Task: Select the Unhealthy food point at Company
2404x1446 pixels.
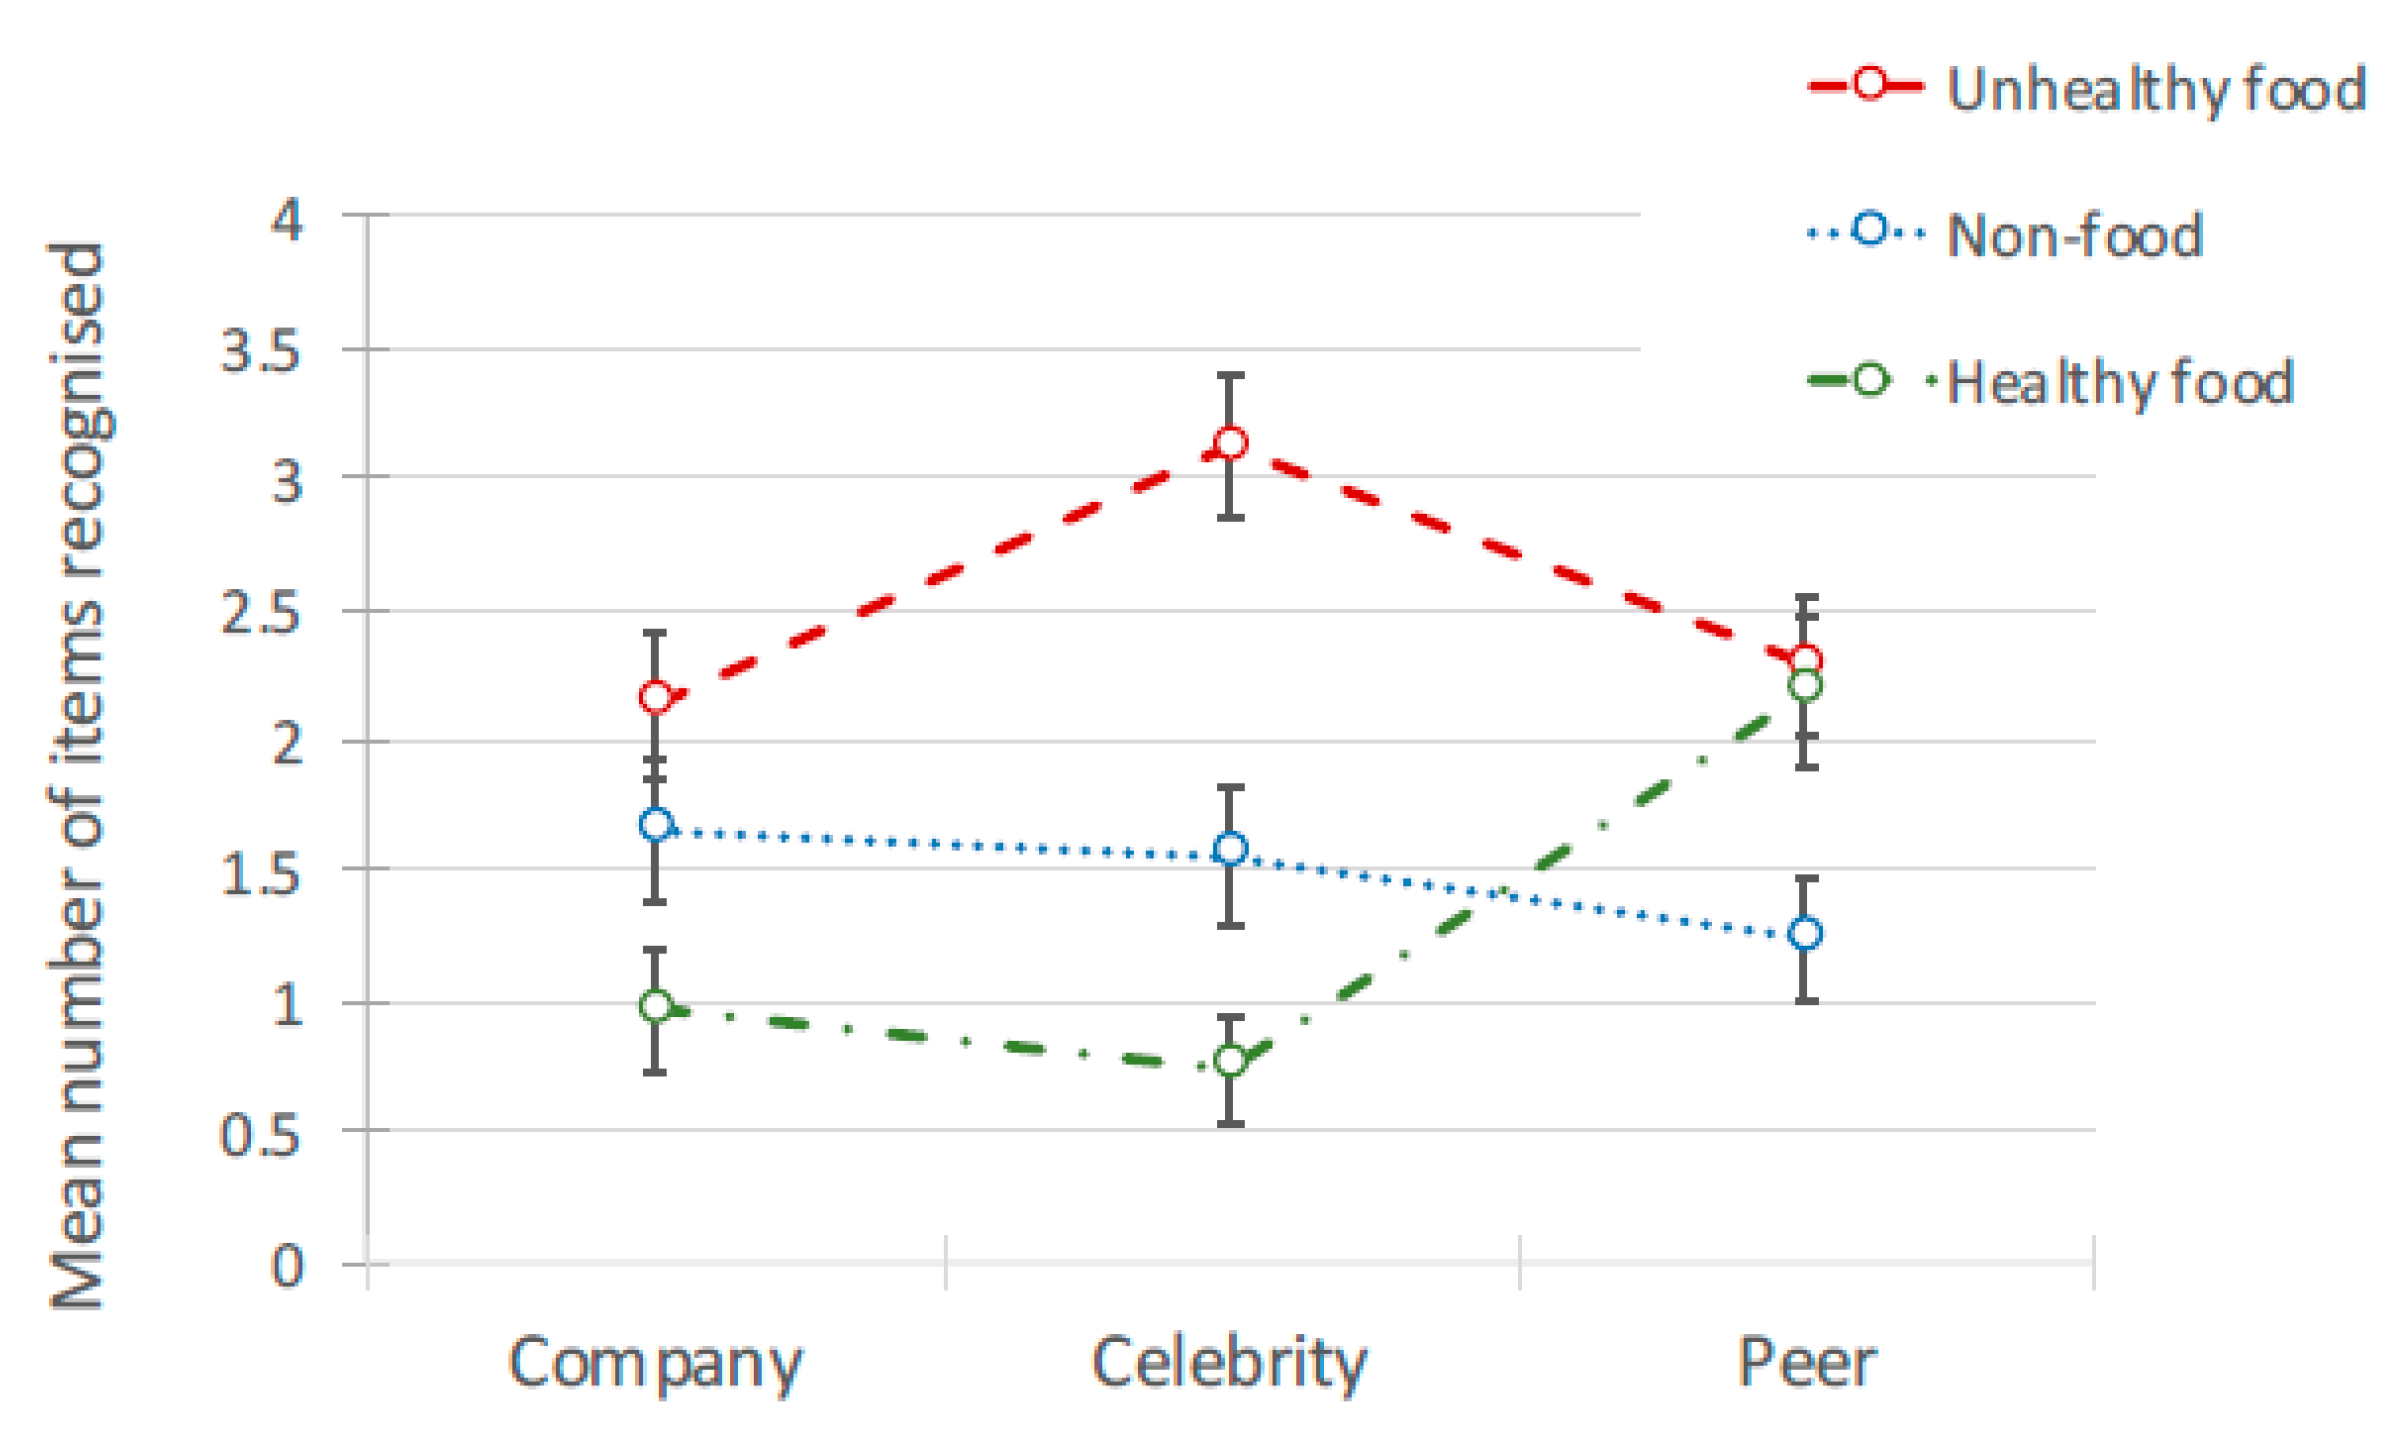Action: 655,697
